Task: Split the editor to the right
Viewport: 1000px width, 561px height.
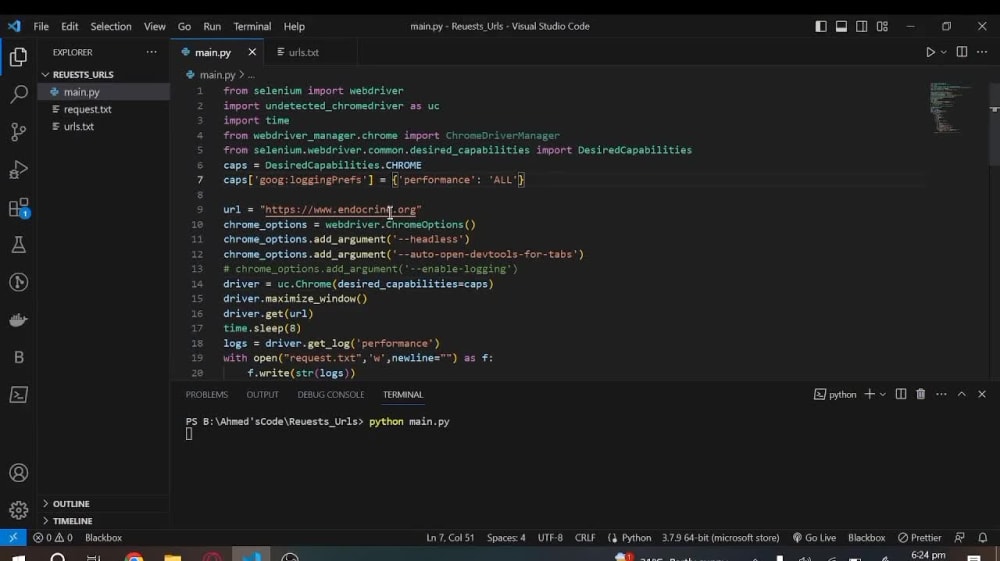Action: (x=962, y=52)
